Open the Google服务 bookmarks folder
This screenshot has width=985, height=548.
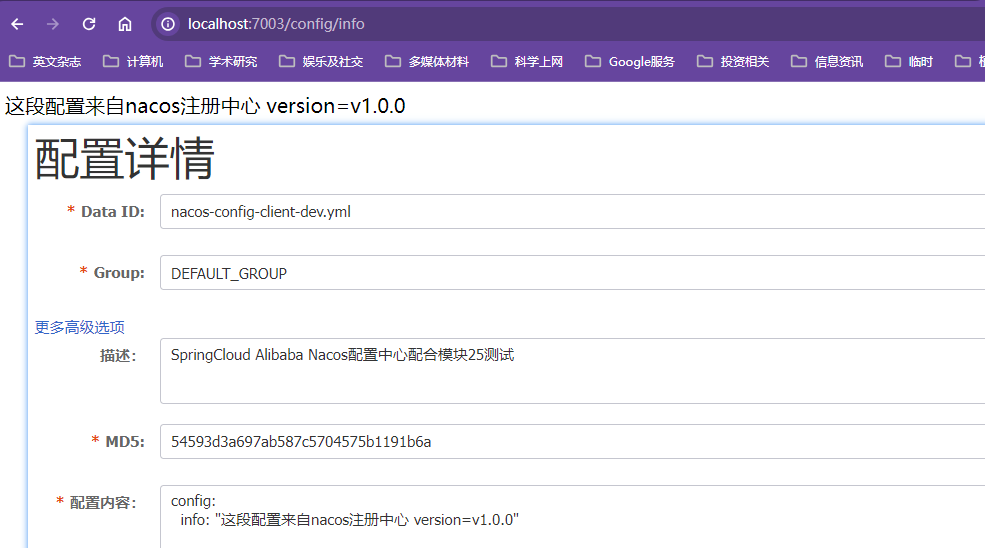click(630, 62)
